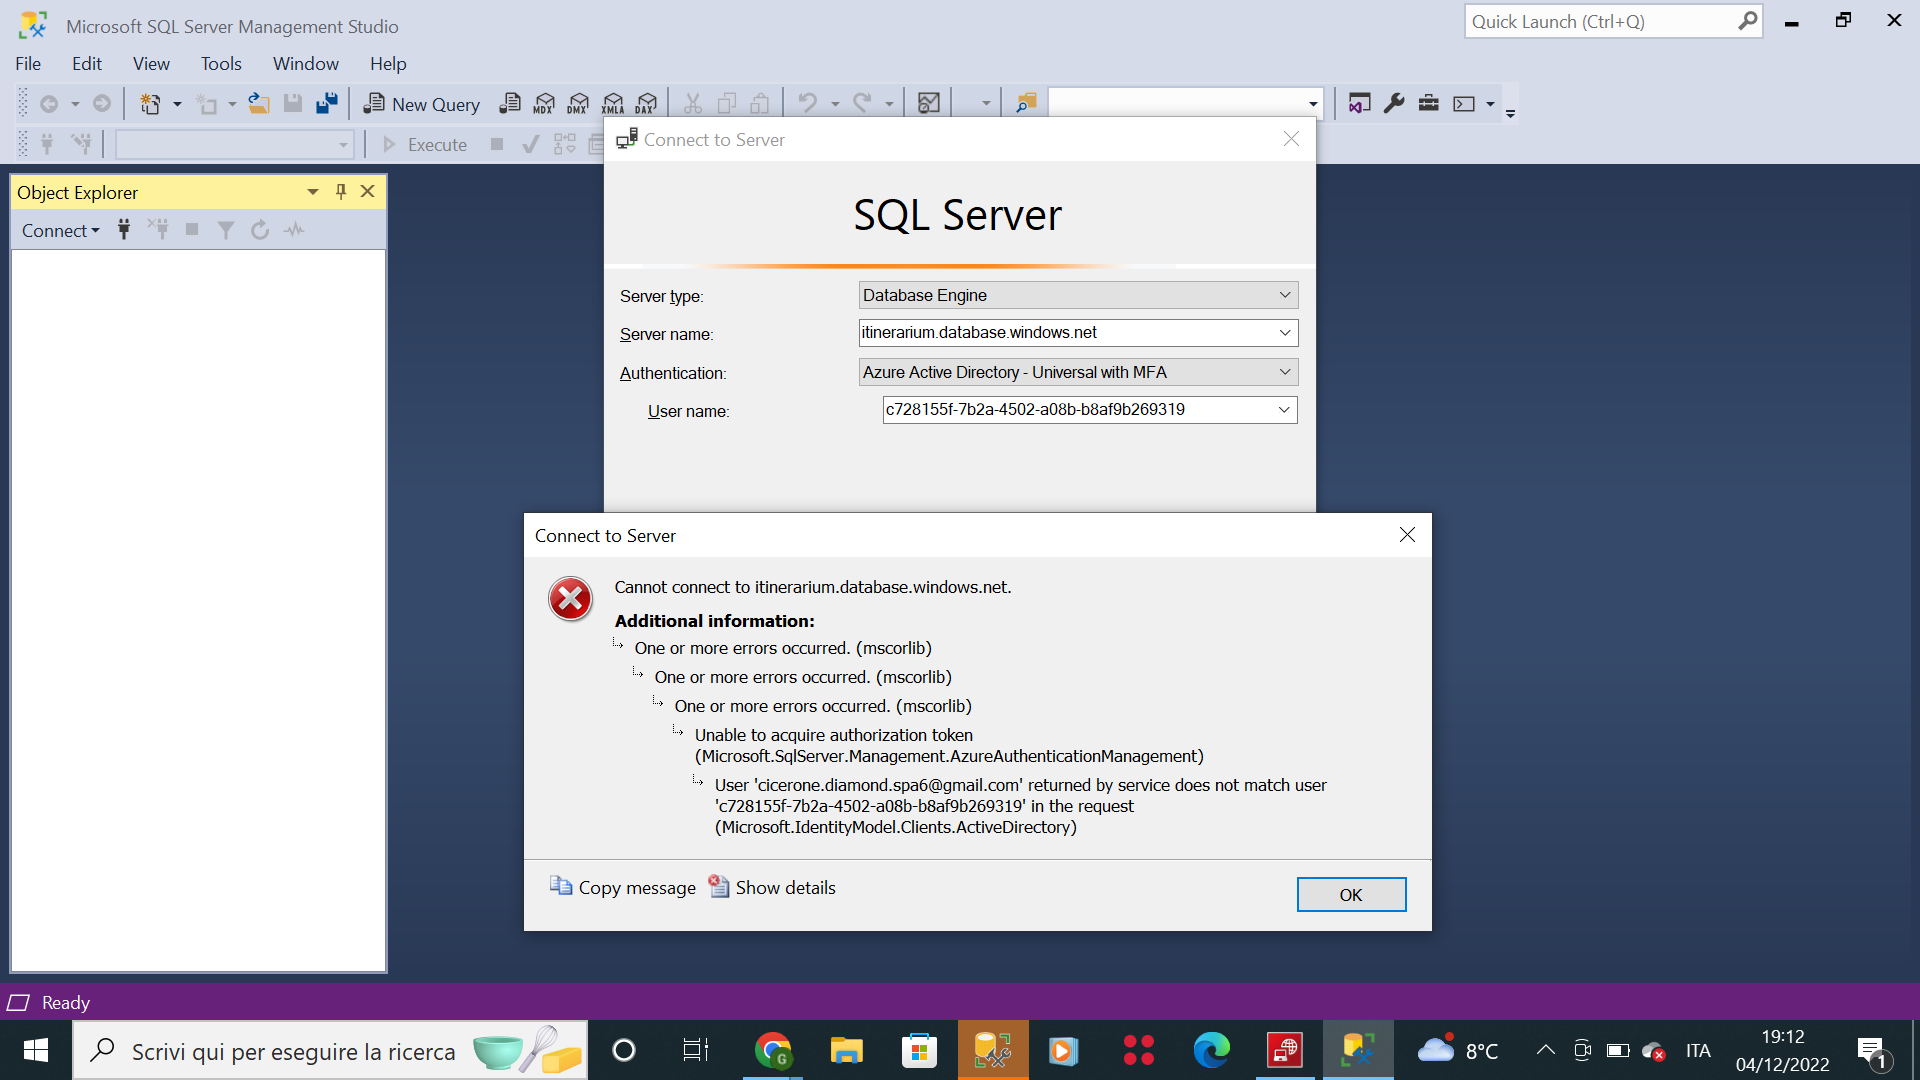Click the Save All icon
Viewport: 1920px width, 1080px height.
(327, 103)
